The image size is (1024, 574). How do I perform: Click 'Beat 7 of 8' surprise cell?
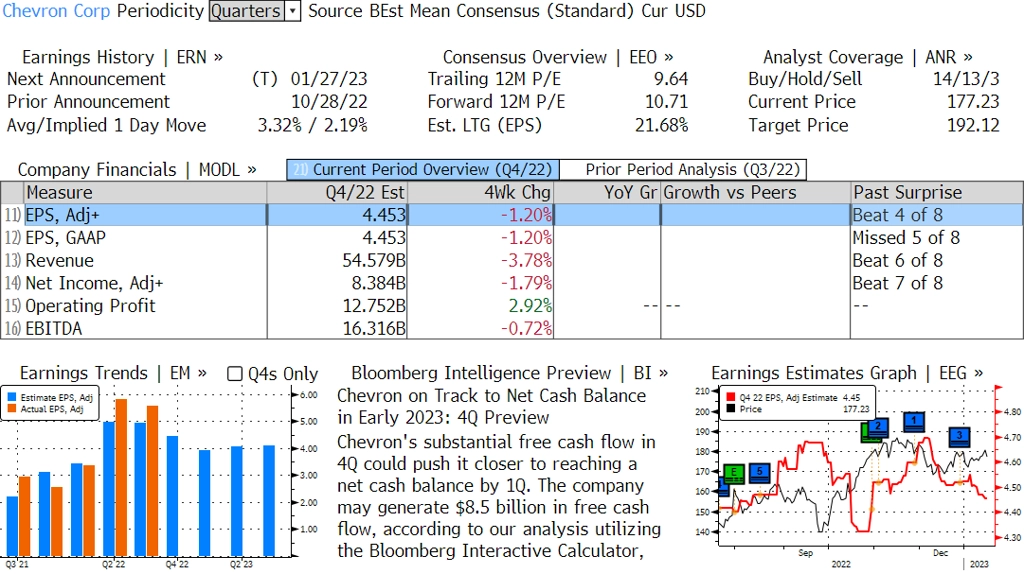click(897, 283)
